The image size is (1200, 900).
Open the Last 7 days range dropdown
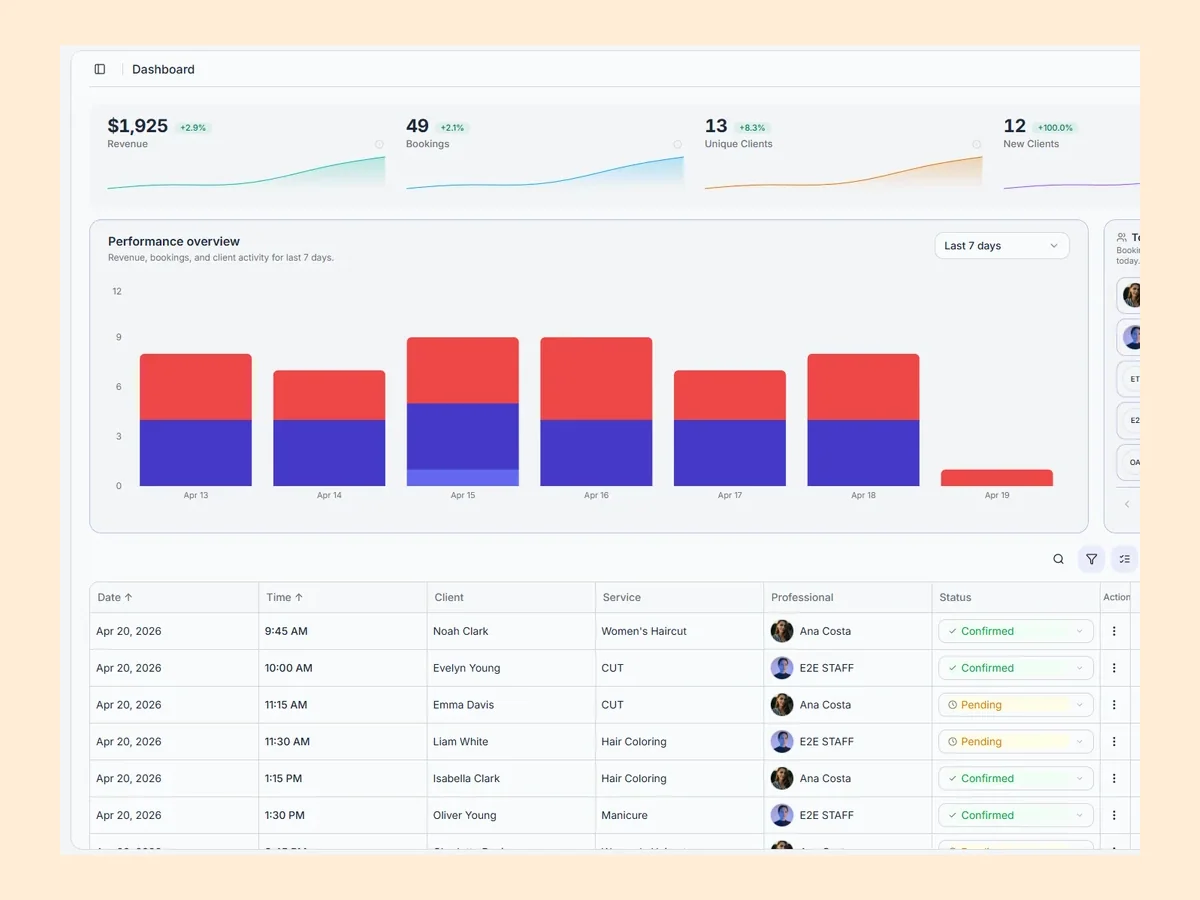click(1002, 246)
